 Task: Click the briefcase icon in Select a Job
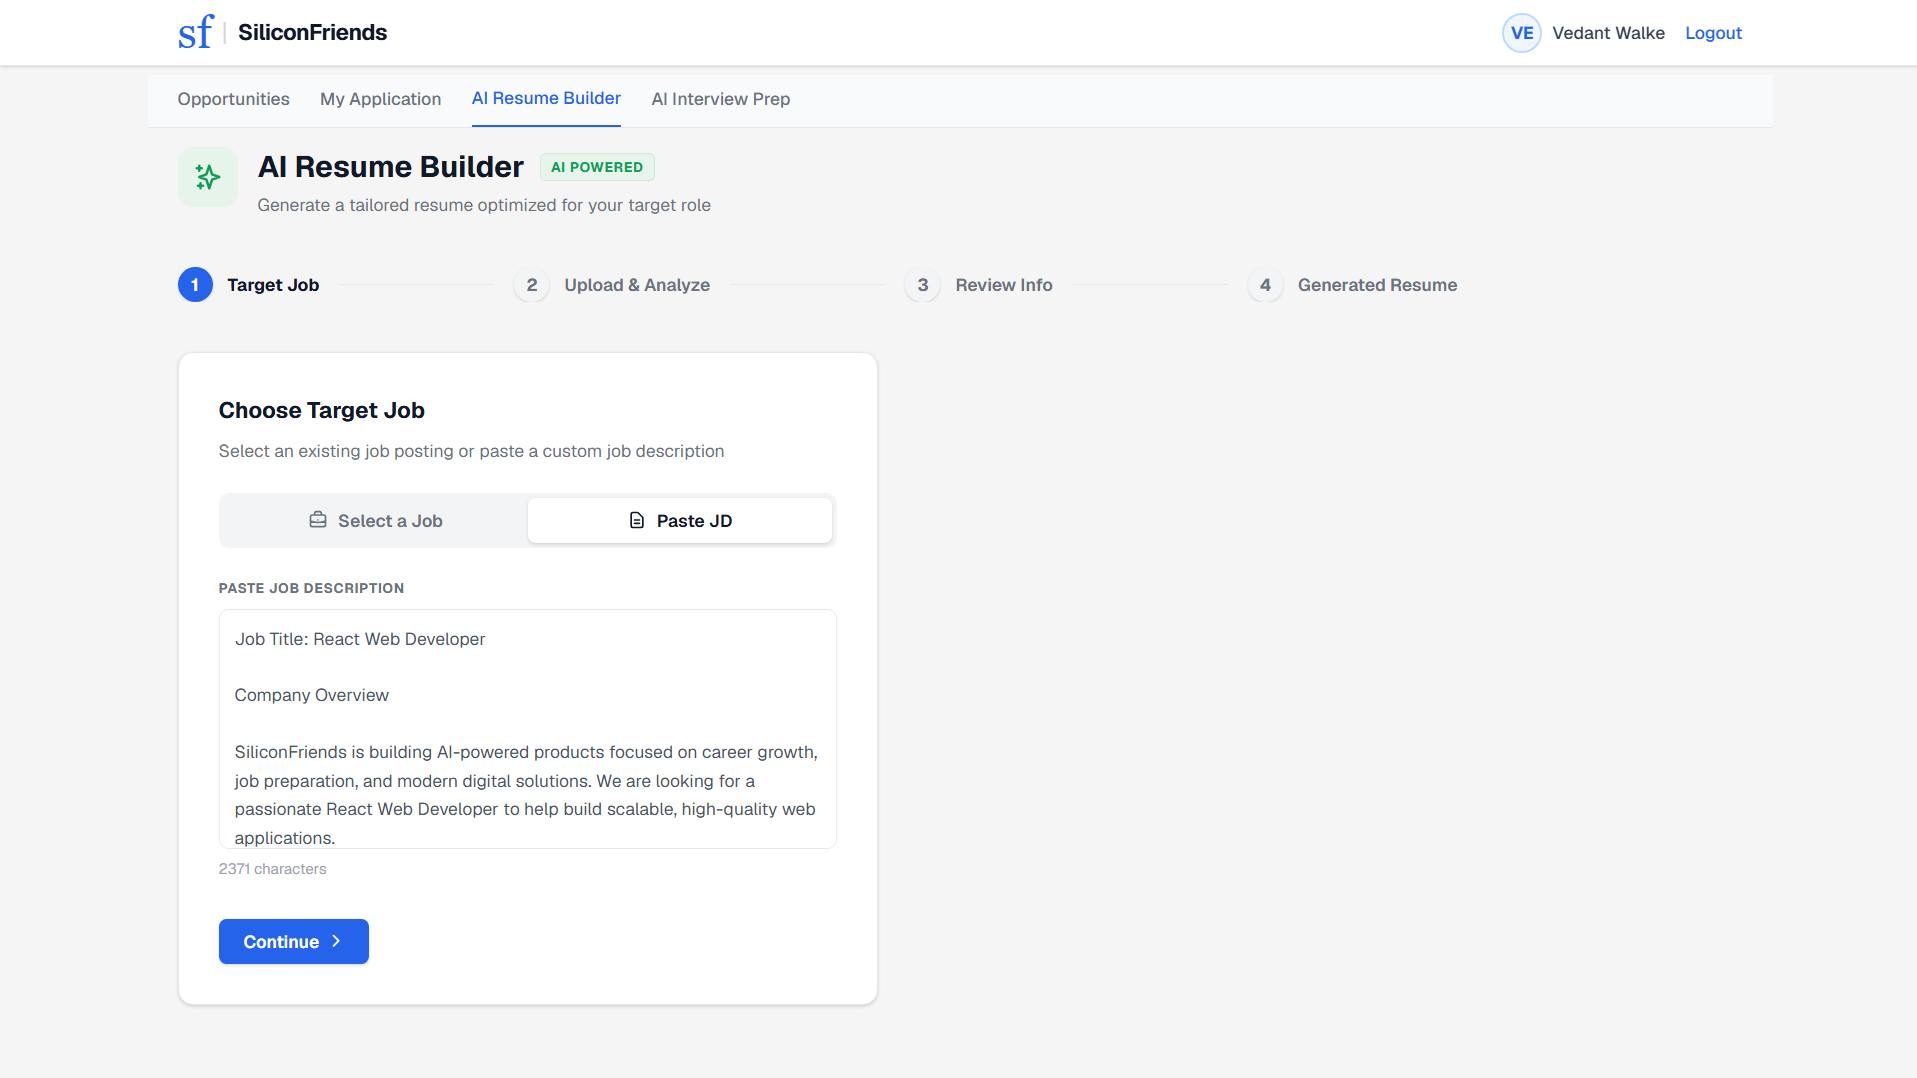point(318,520)
